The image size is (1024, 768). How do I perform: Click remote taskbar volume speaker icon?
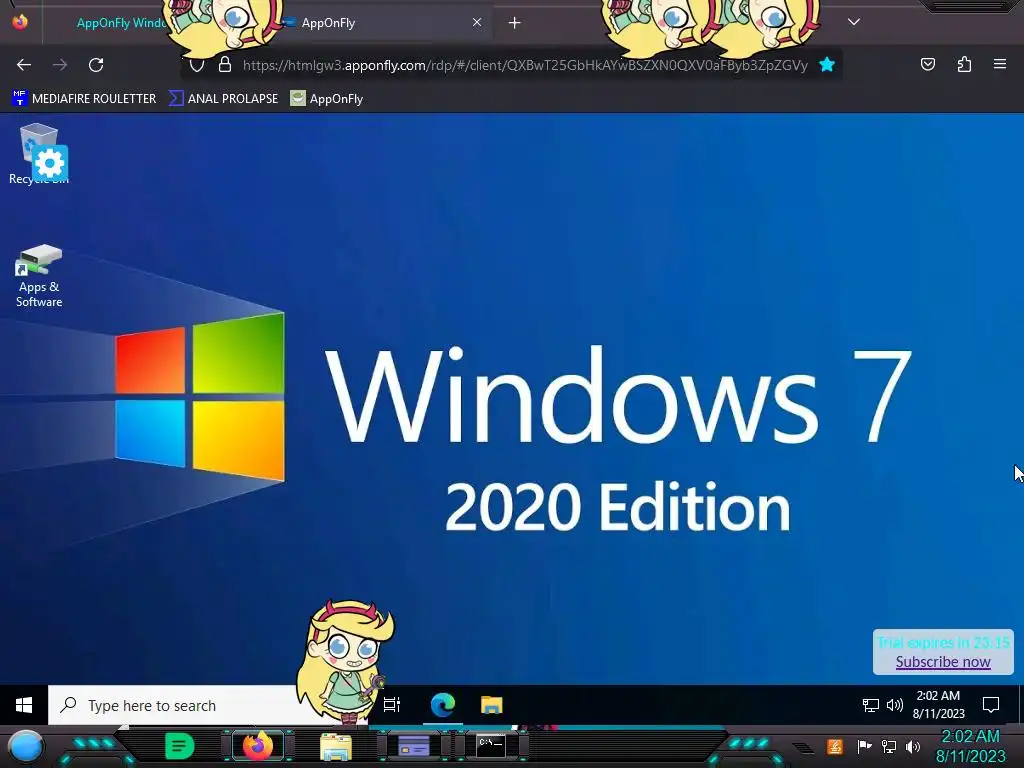point(895,705)
